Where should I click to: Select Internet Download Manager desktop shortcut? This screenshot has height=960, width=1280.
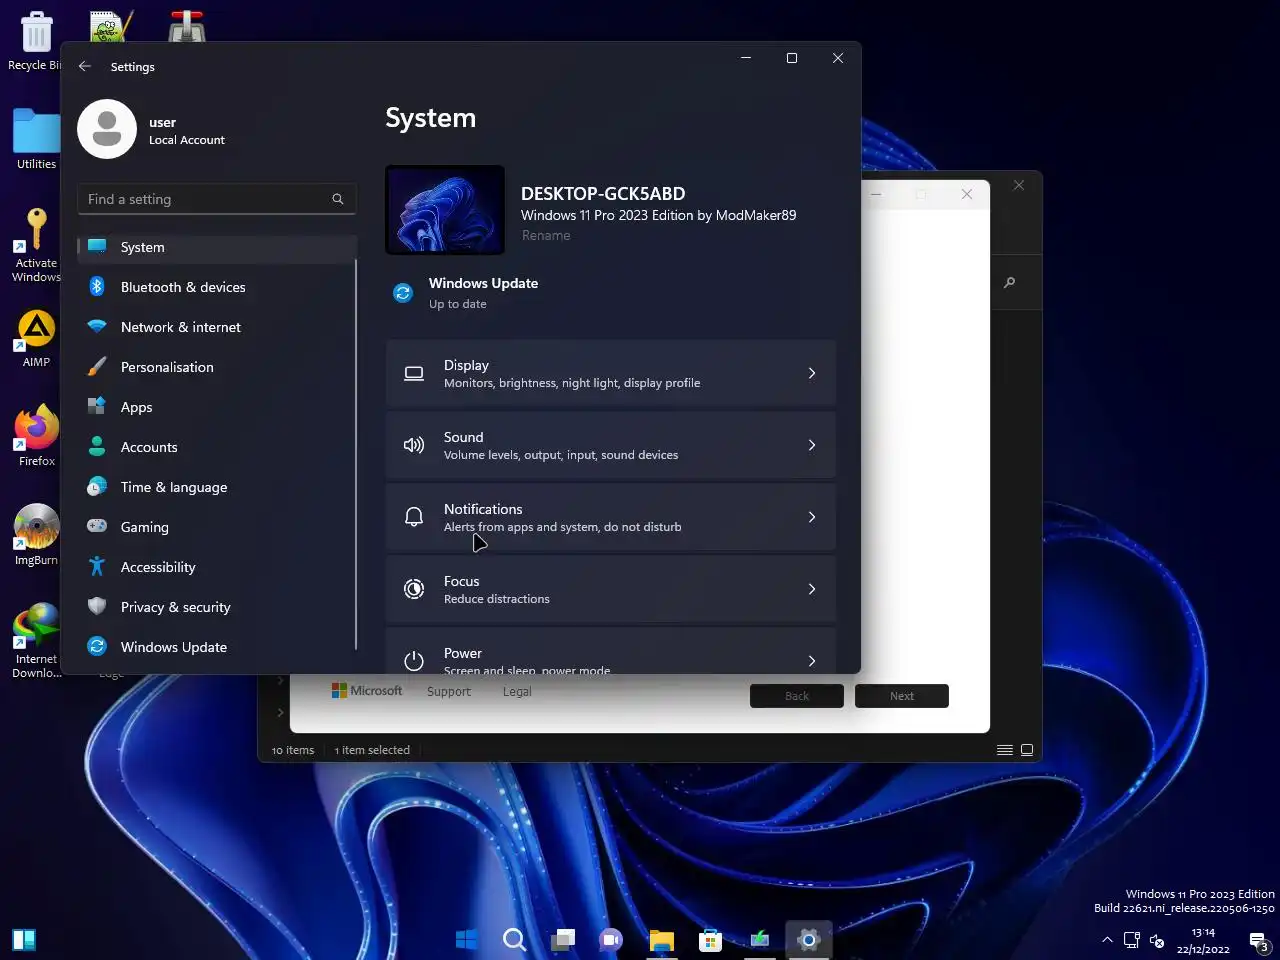[x=36, y=641]
